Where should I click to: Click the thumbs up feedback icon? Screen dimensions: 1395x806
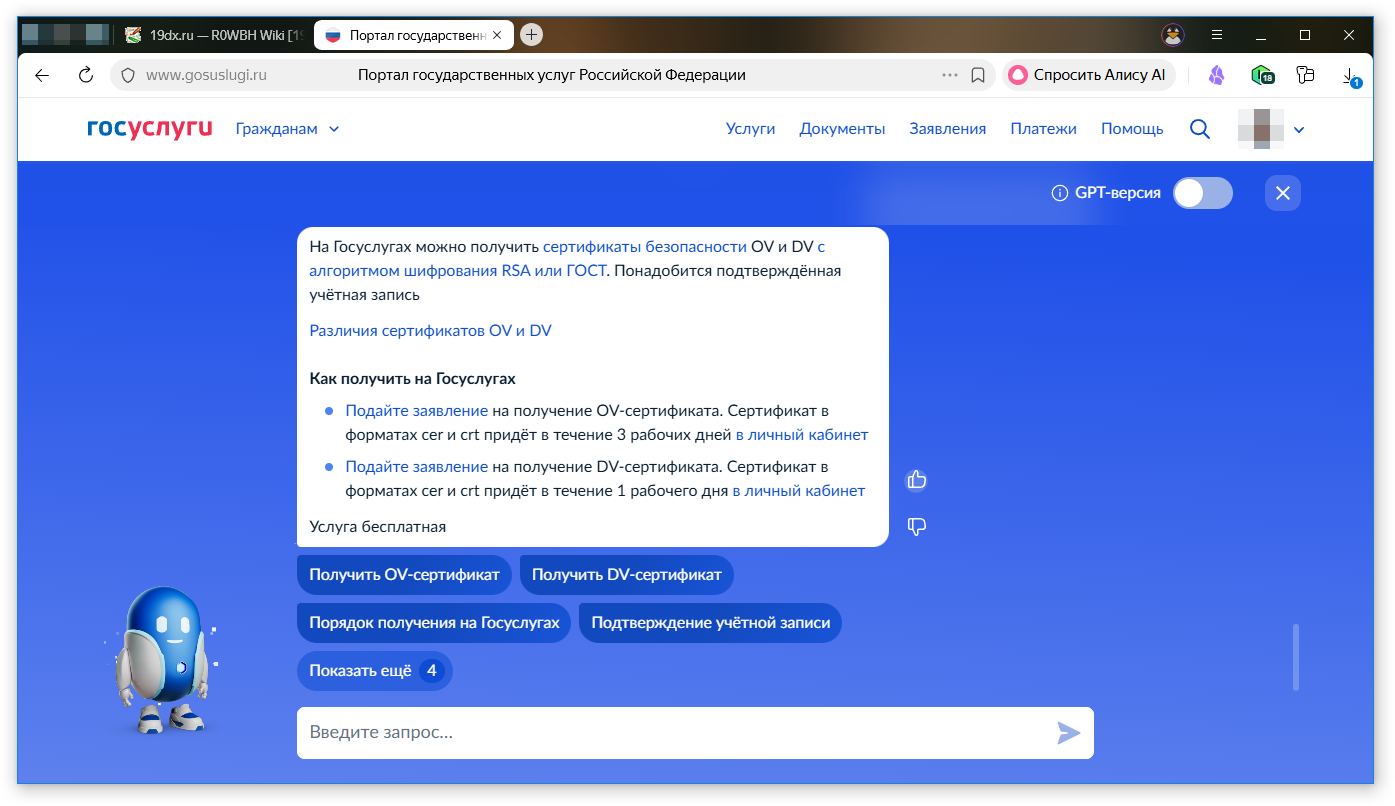tap(916, 480)
